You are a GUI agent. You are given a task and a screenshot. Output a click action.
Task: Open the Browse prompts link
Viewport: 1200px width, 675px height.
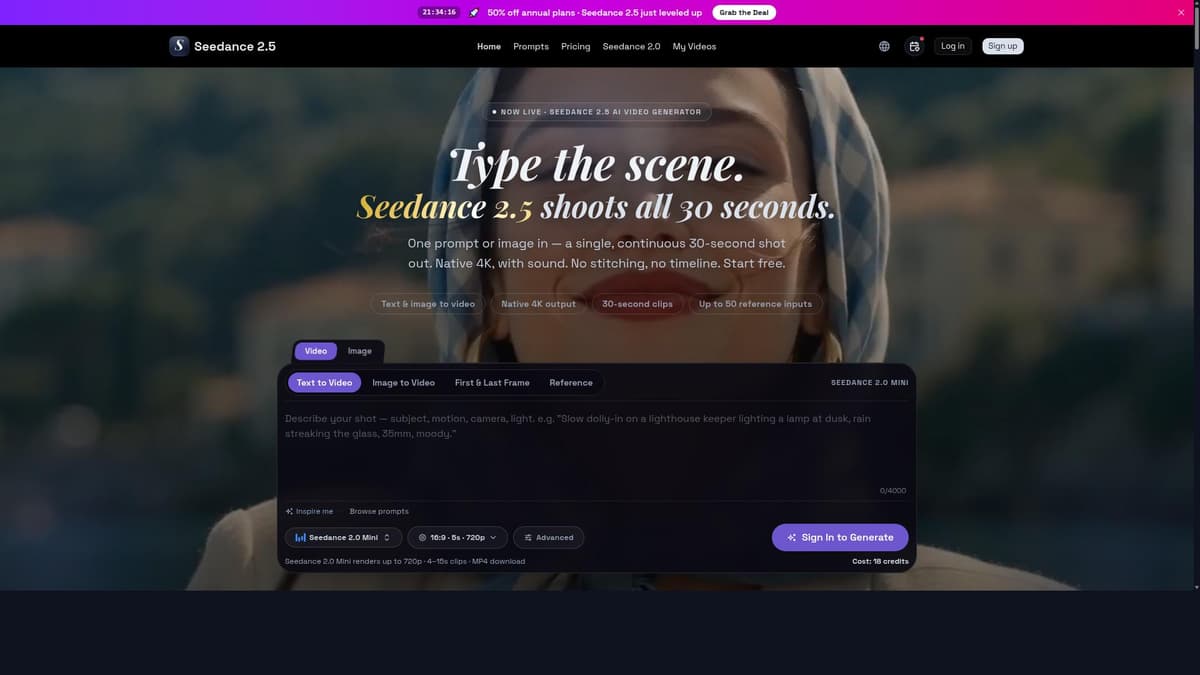(x=379, y=511)
